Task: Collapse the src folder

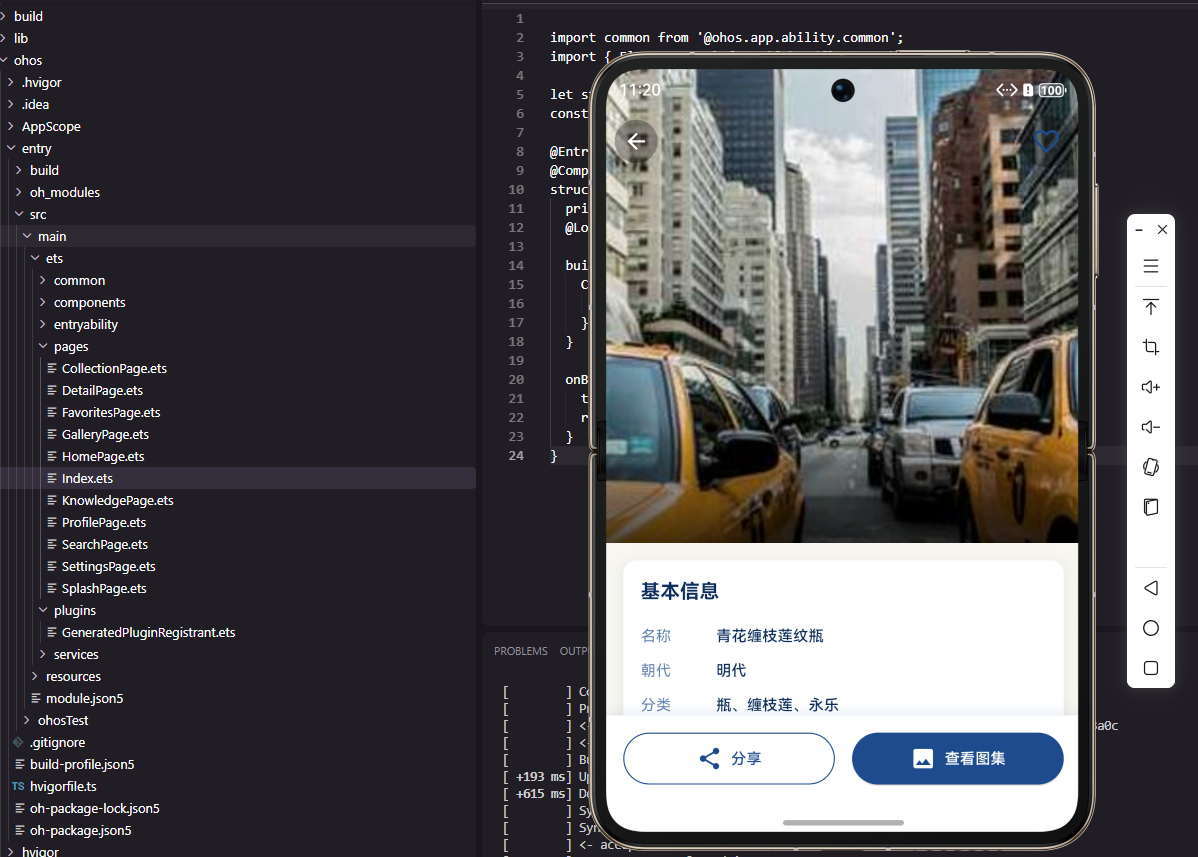Action: coord(37,215)
